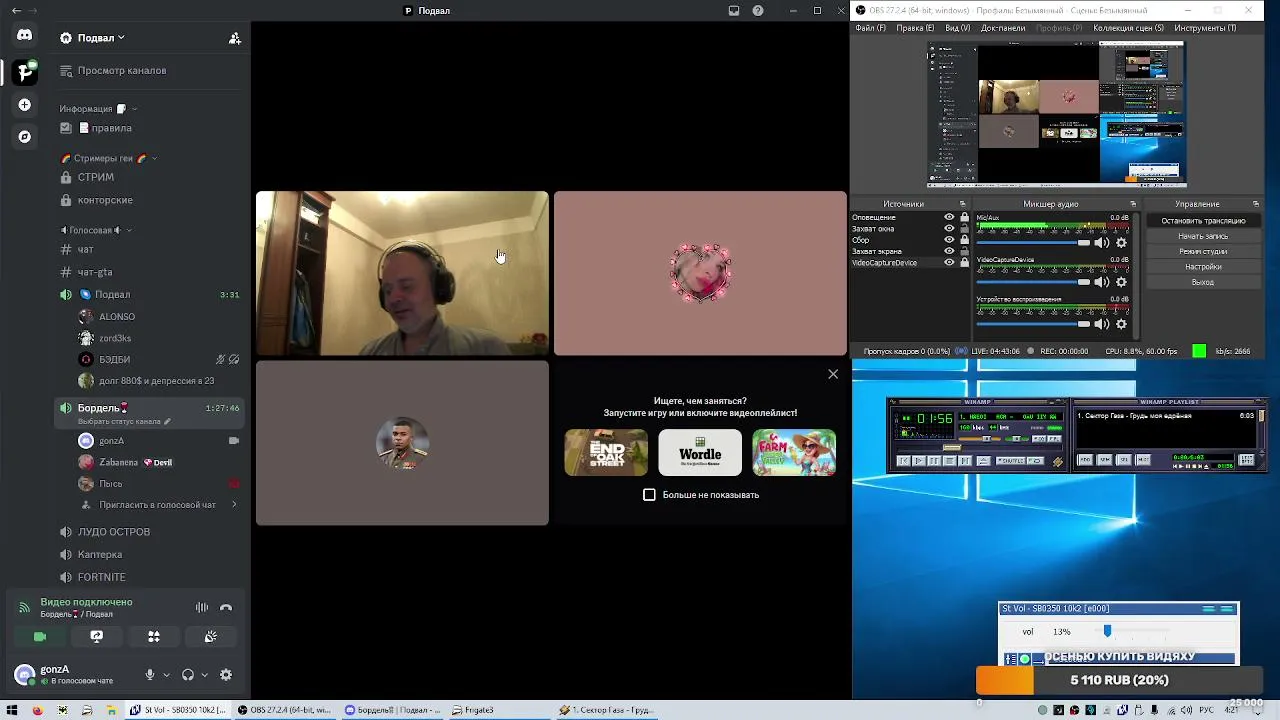Screen dimensions: 1280x720
Task: Toggle Winamp shuffle button
Action: click(x=1010, y=461)
